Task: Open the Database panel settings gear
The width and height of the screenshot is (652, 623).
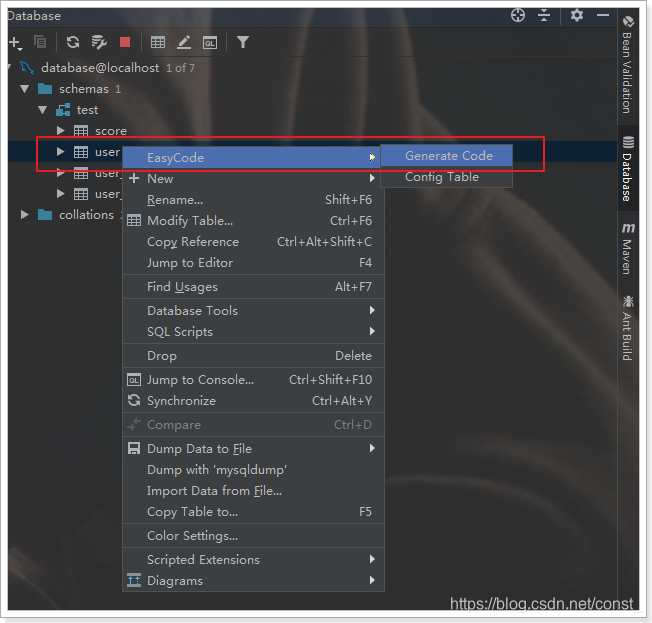Action: pyautogui.click(x=577, y=16)
